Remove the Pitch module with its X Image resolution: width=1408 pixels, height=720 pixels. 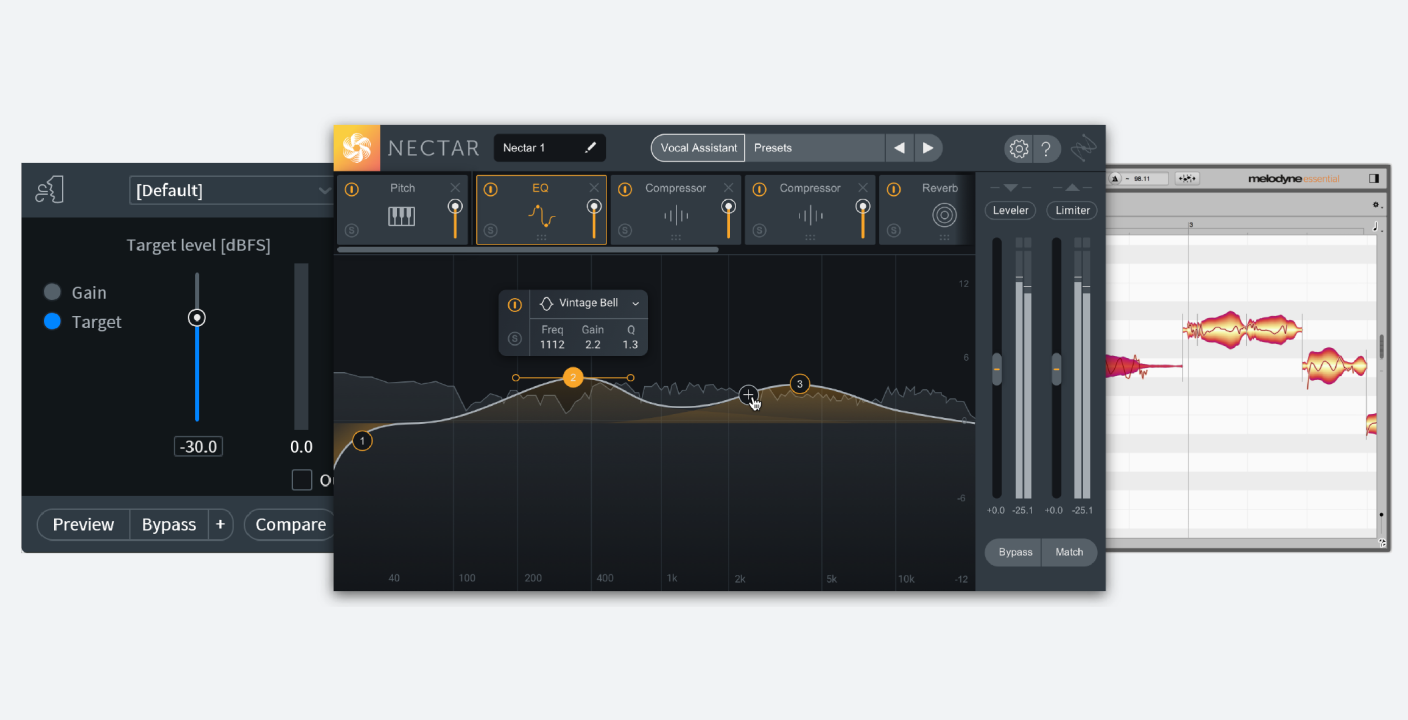pos(455,188)
